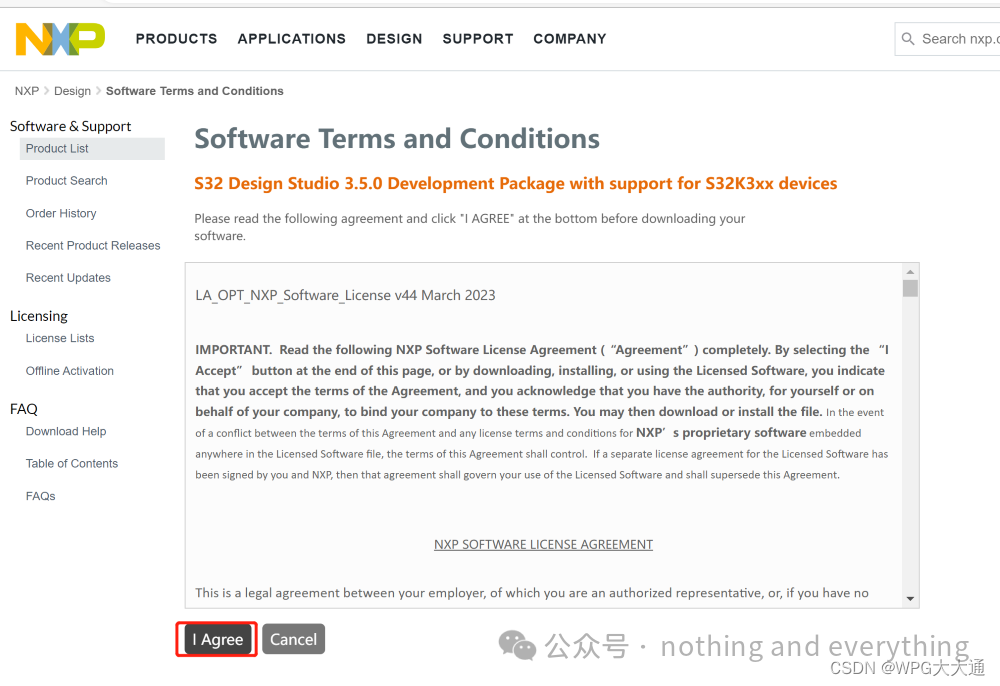
Task: Open the COMPANY menu
Action: 570,39
